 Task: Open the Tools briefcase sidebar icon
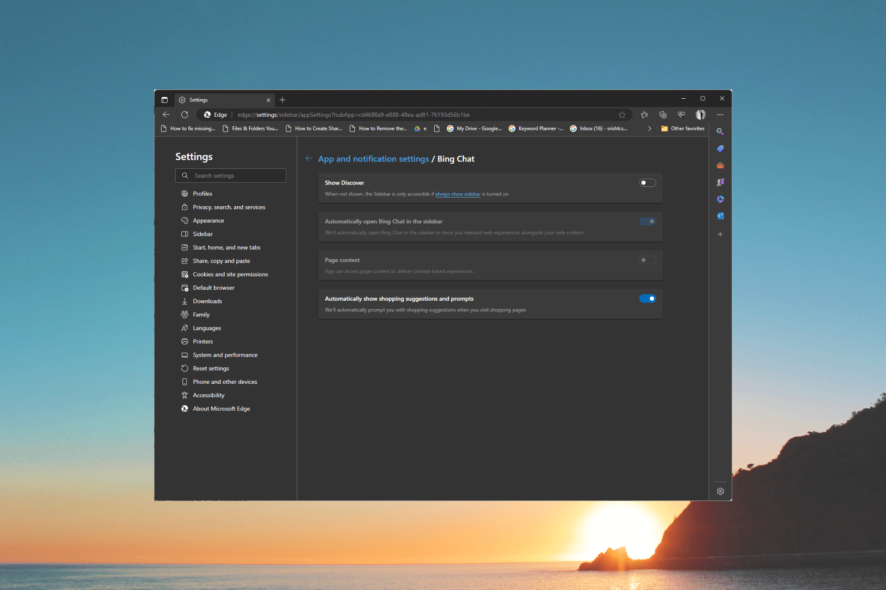tap(720, 165)
